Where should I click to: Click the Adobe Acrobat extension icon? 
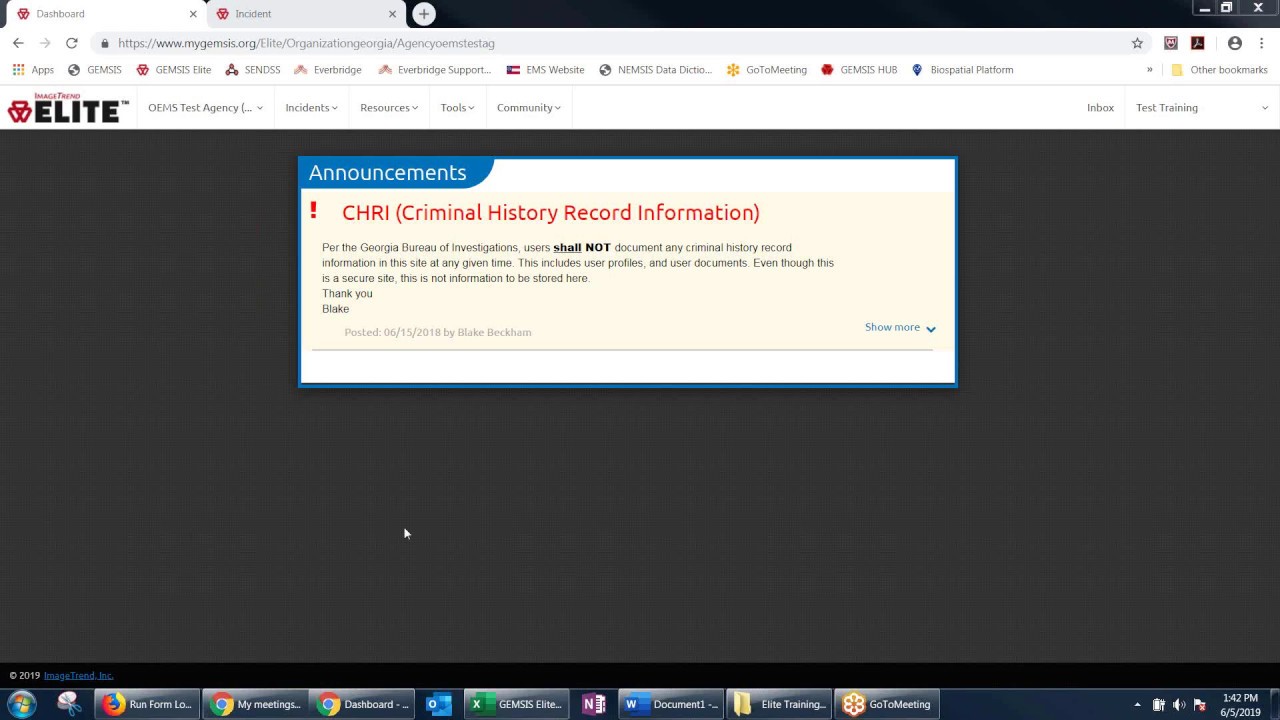(x=1198, y=43)
